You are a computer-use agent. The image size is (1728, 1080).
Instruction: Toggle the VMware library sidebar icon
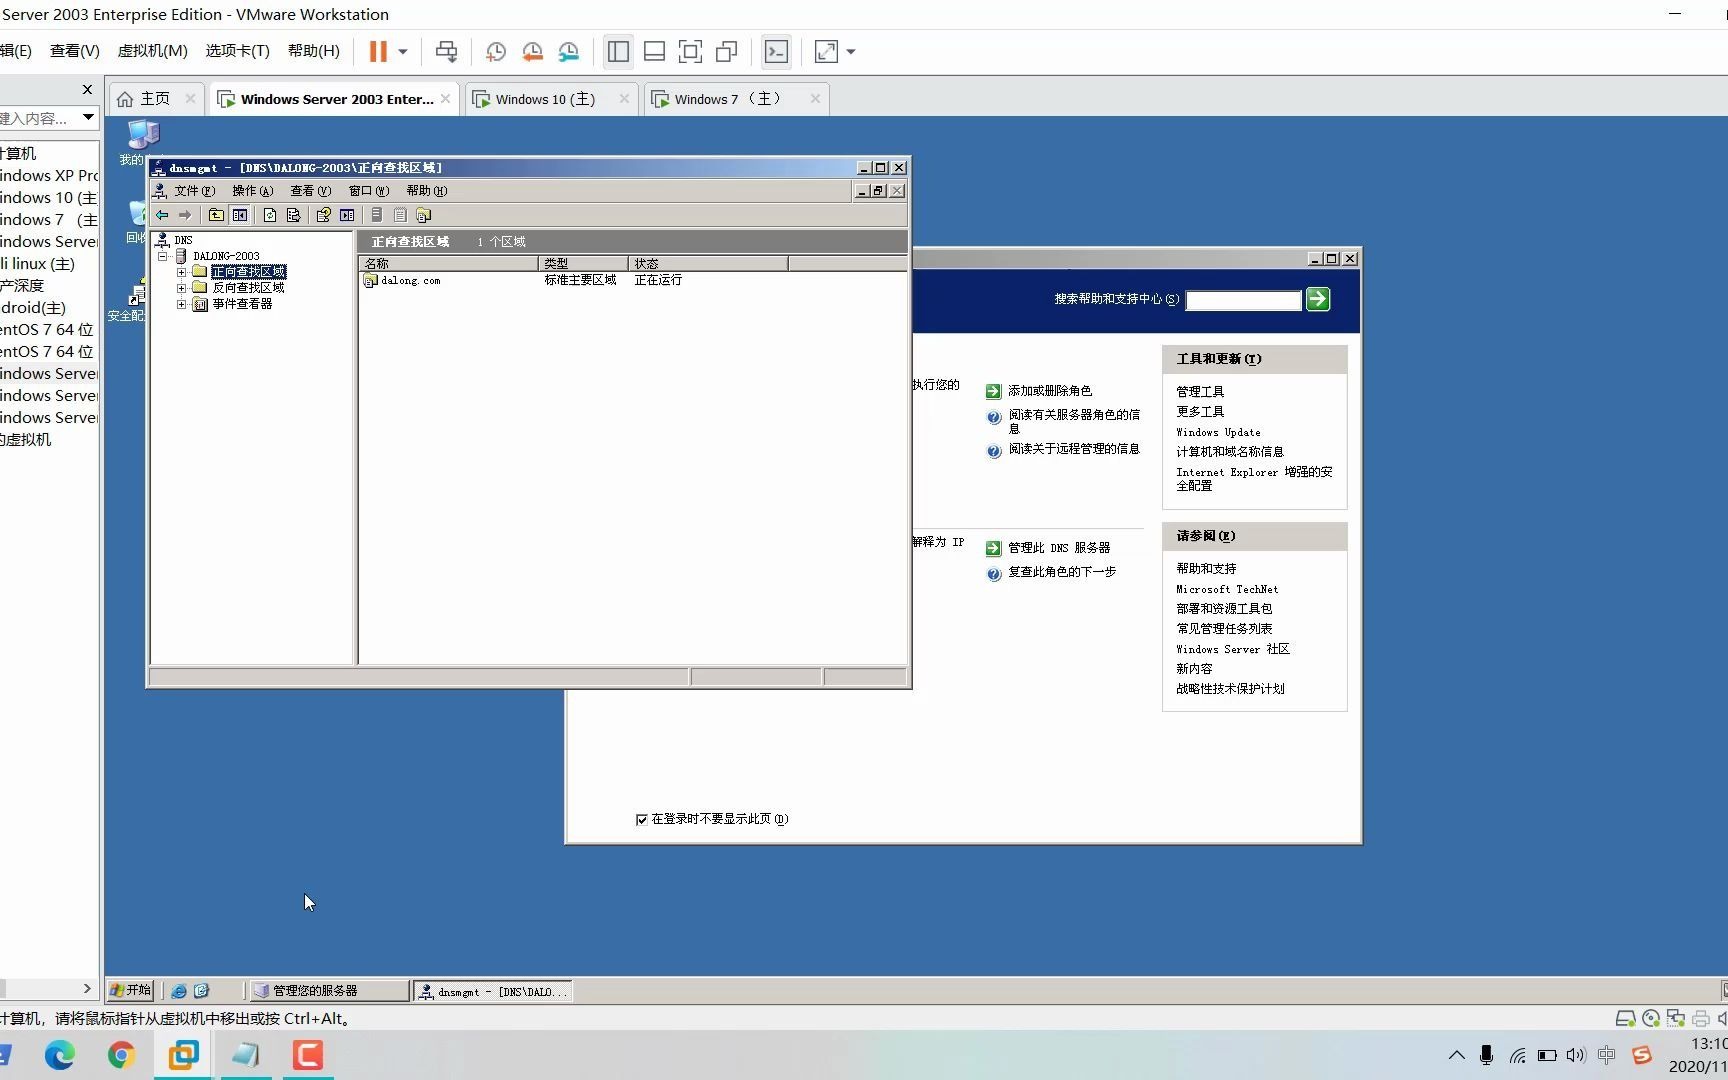pyautogui.click(x=618, y=51)
